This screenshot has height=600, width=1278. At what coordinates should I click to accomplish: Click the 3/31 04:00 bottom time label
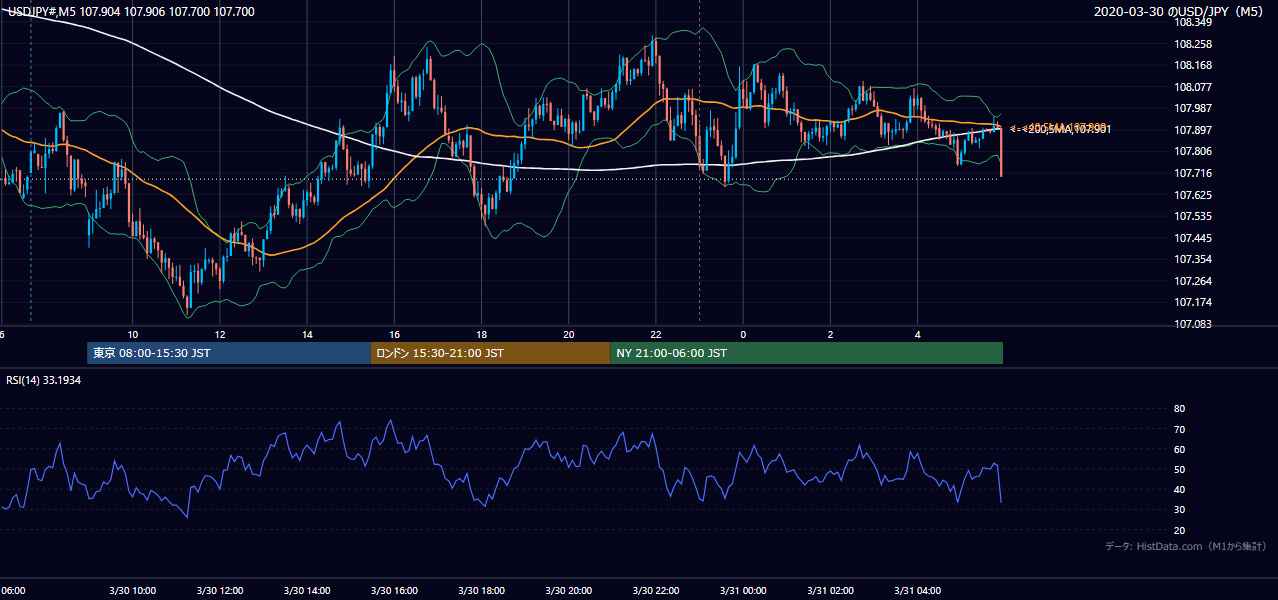(x=917, y=590)
